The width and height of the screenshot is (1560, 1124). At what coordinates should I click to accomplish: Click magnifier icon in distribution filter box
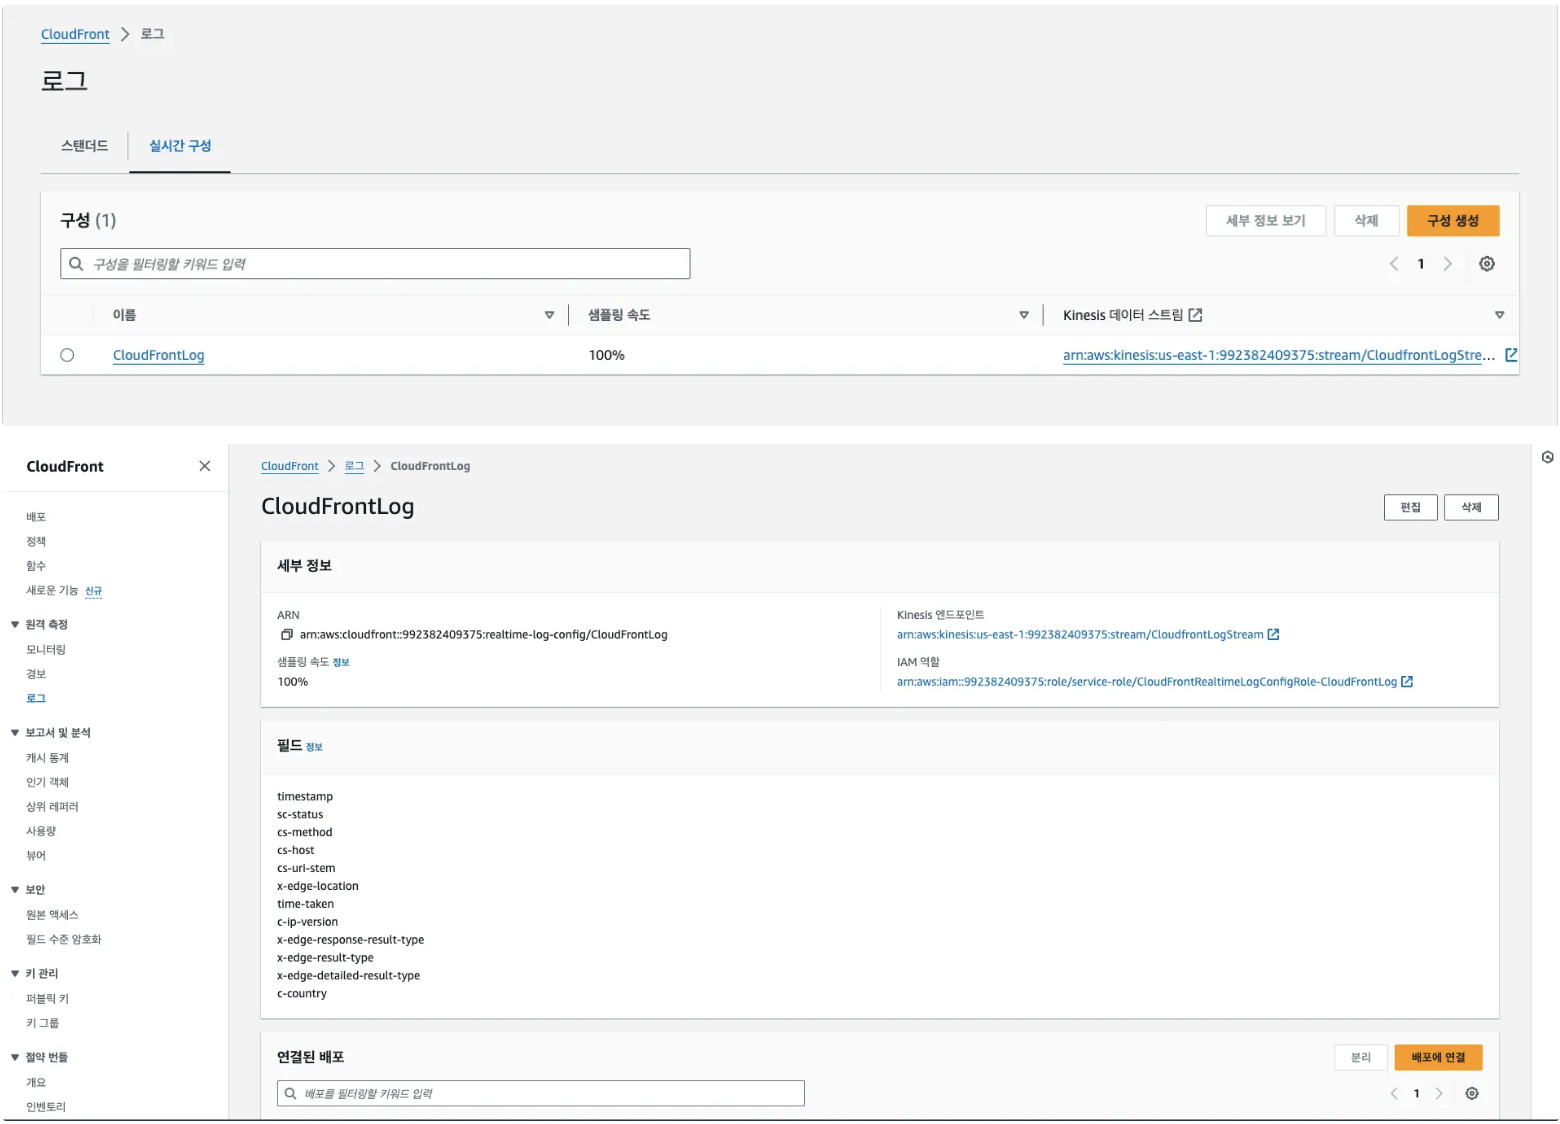tap(290, 1094)
